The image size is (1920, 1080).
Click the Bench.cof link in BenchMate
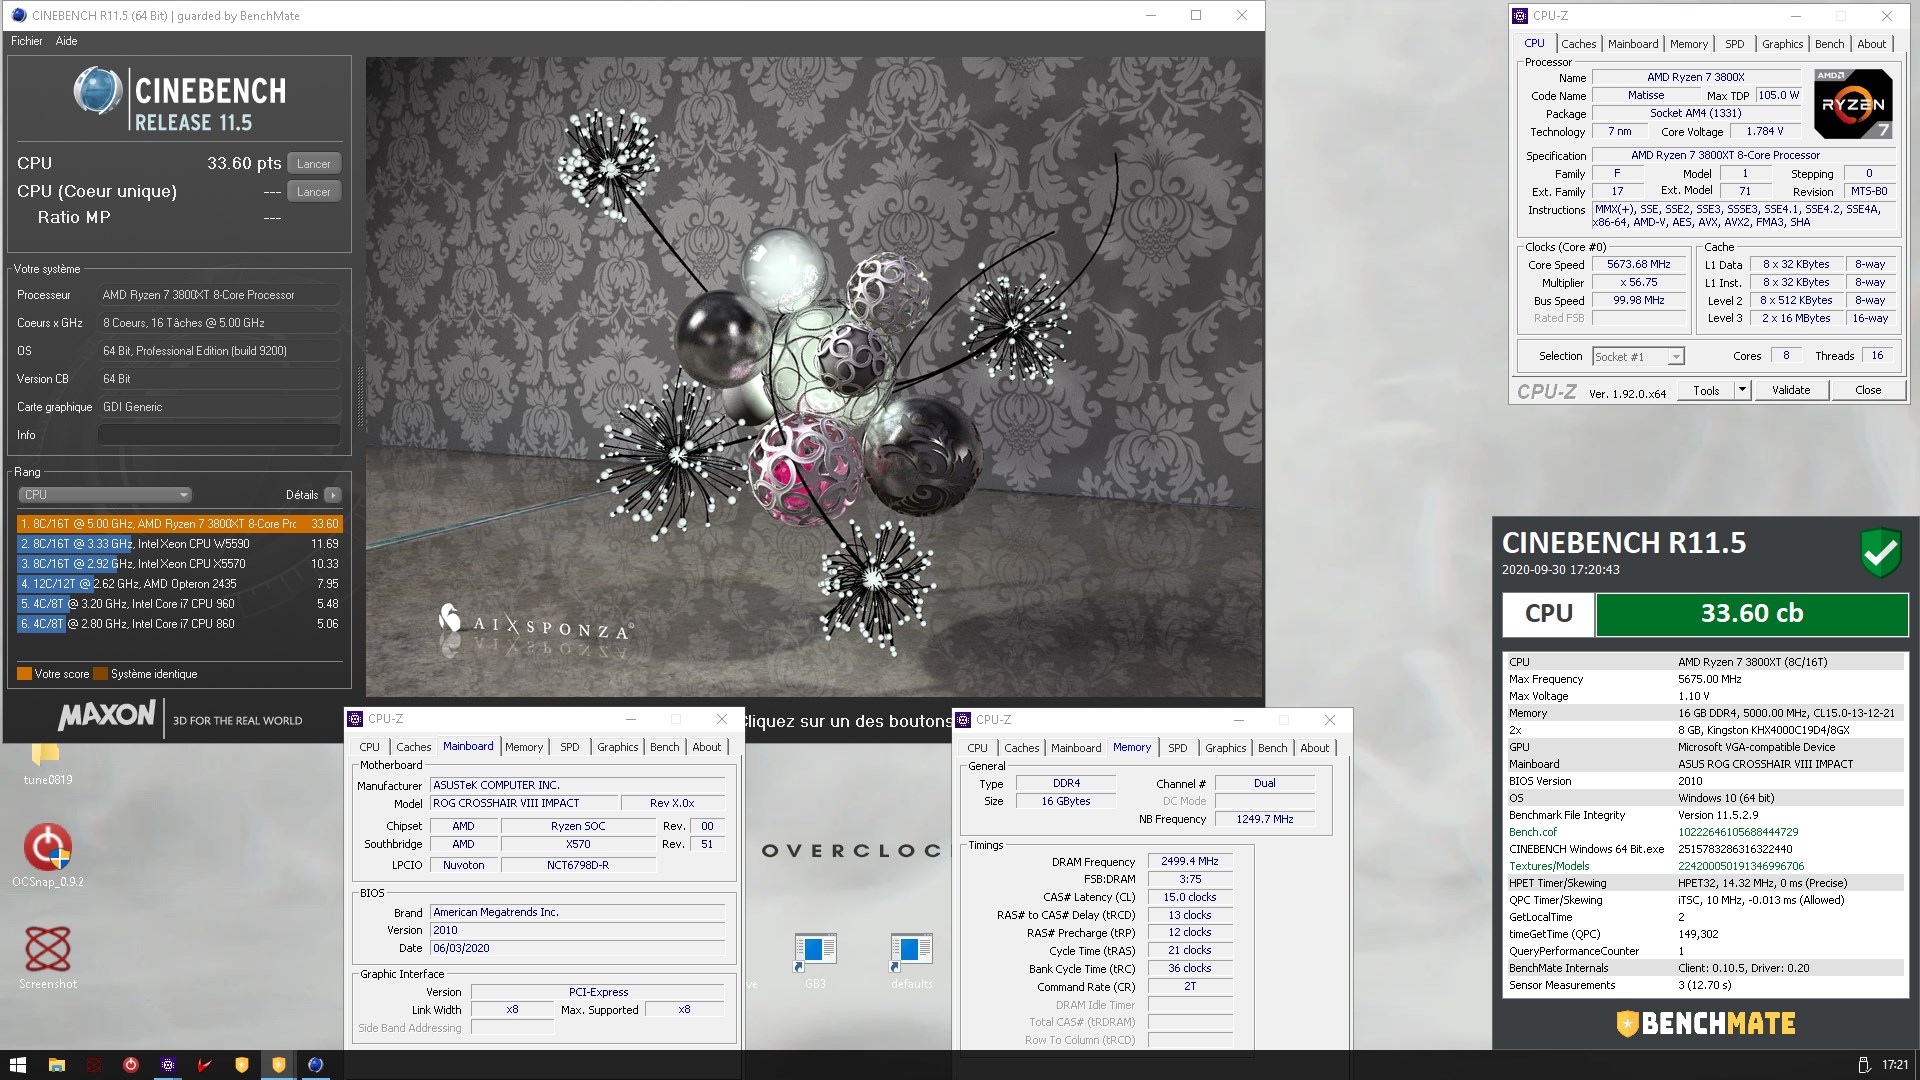1533,832
